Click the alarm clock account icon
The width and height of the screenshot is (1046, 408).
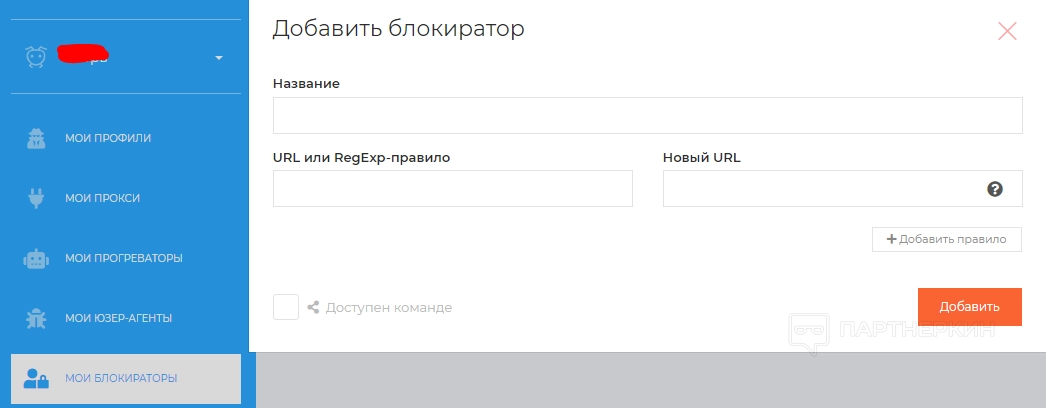tap(36, 57)
